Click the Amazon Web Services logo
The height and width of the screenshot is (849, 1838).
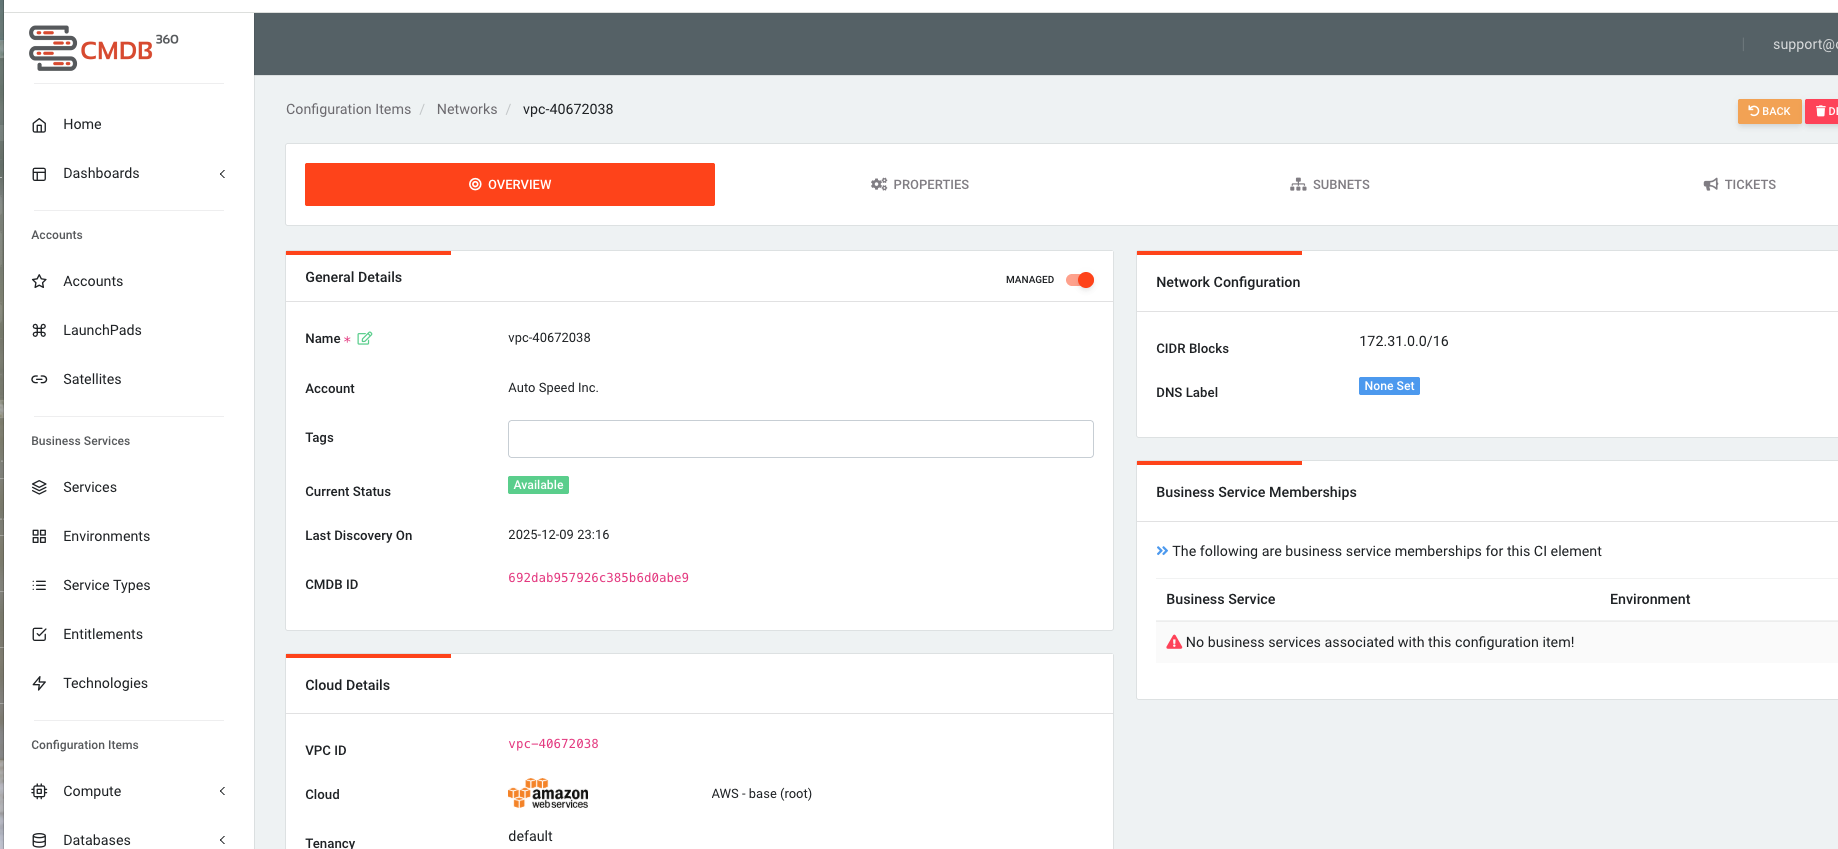pyautogui.click(x=548, y=794)
